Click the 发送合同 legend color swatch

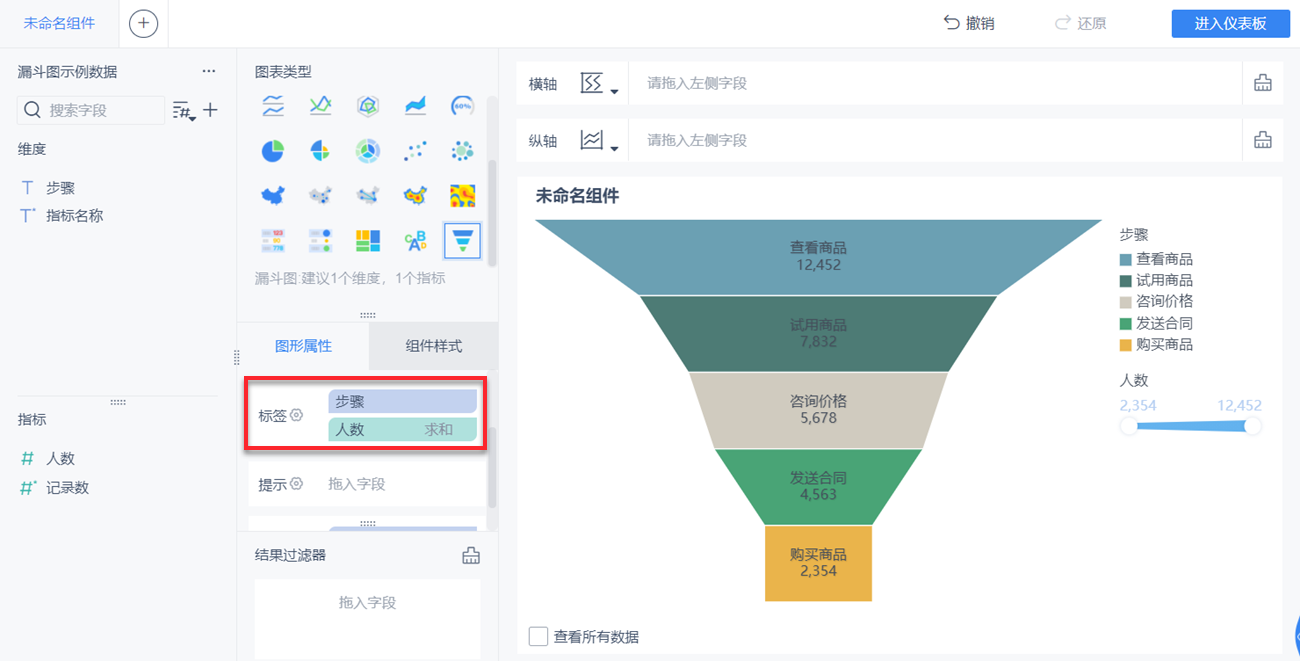click(x=1125, y=324)
